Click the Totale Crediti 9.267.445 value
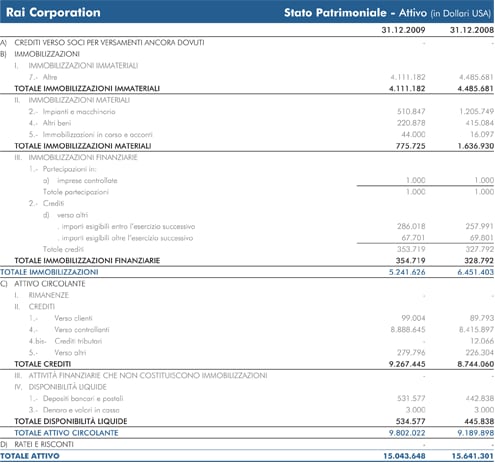 coord(407,364)
